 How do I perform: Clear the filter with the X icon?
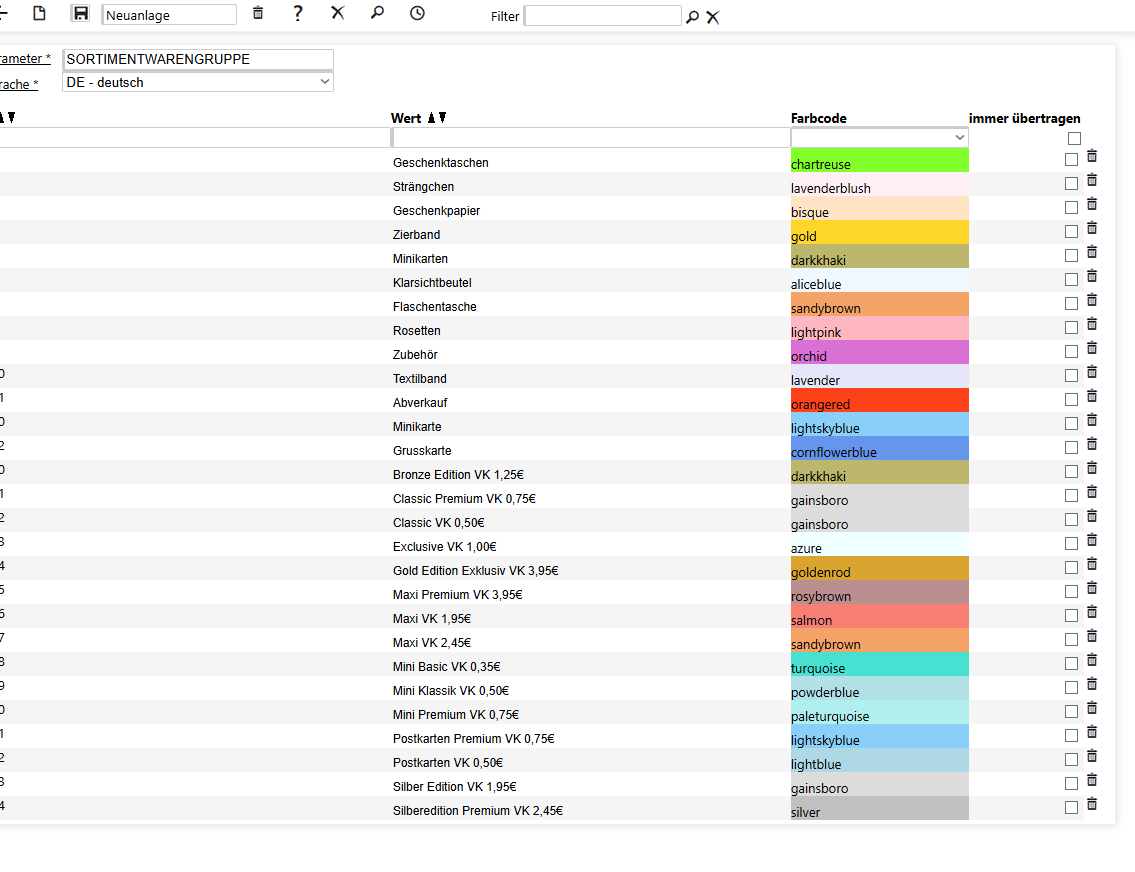point(713,17)
